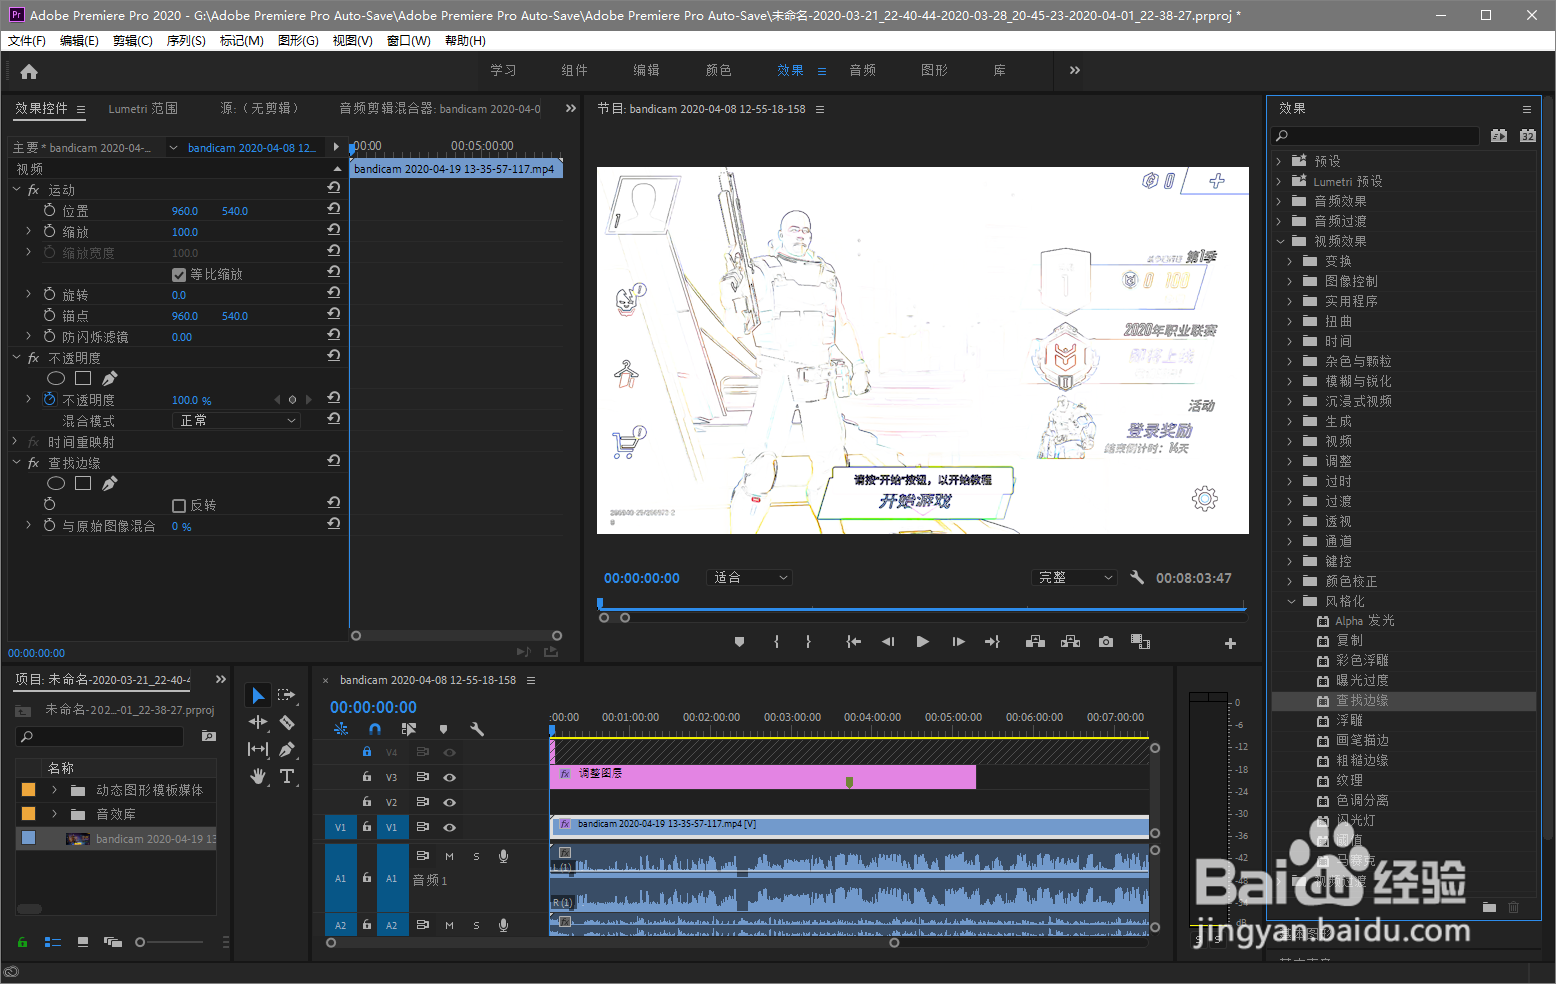Uncheck the 等比缩放 checkbox
Image resolution: width=1556 pixels, height=984 pixels.
[x=179, y=275]
